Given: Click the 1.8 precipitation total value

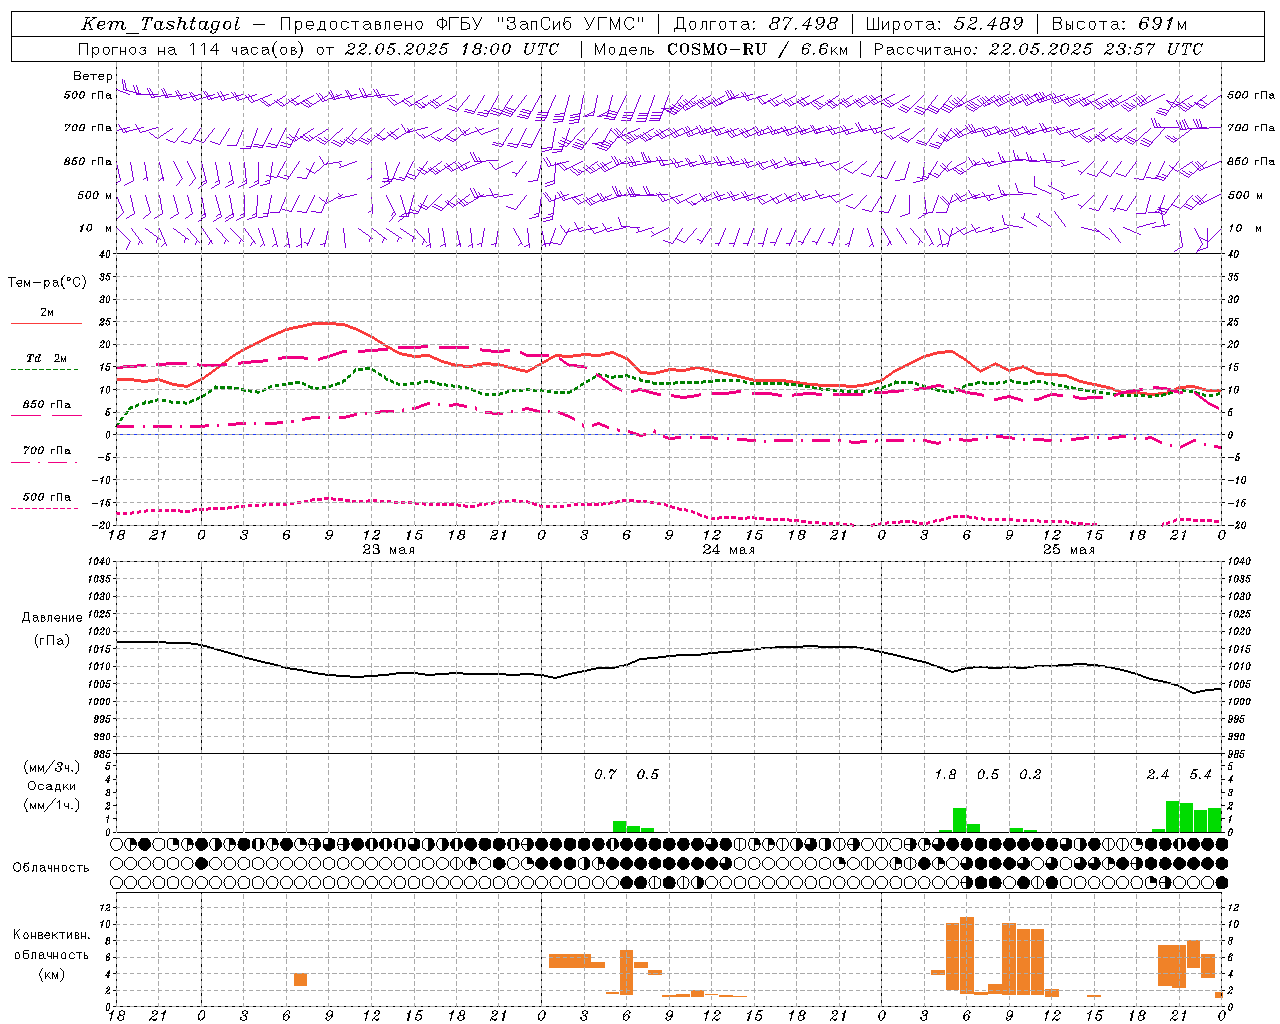Looking at the screenshot, I should click(x=945, y=775).
